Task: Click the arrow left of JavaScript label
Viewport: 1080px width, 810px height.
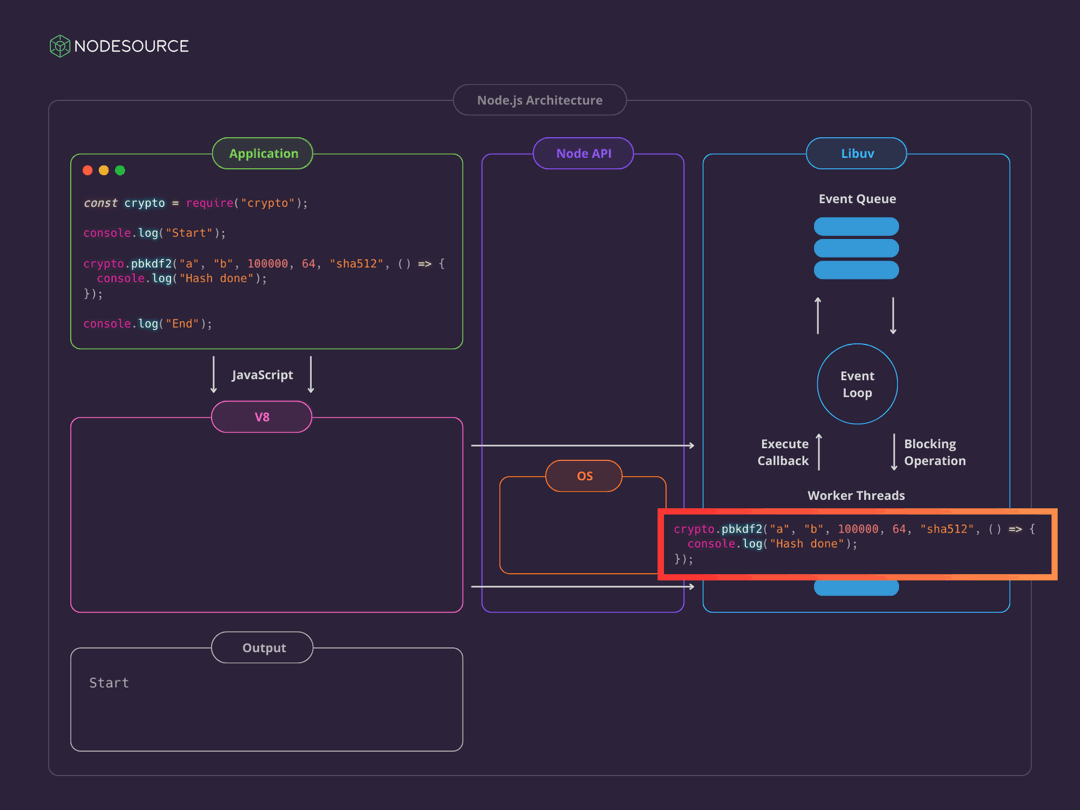Action: (x=214, y=375)
